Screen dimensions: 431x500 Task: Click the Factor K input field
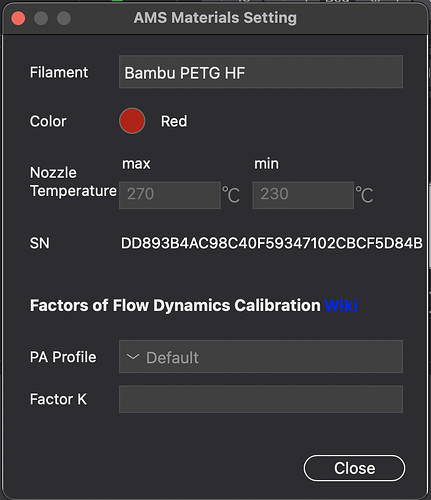click(261, 399)
